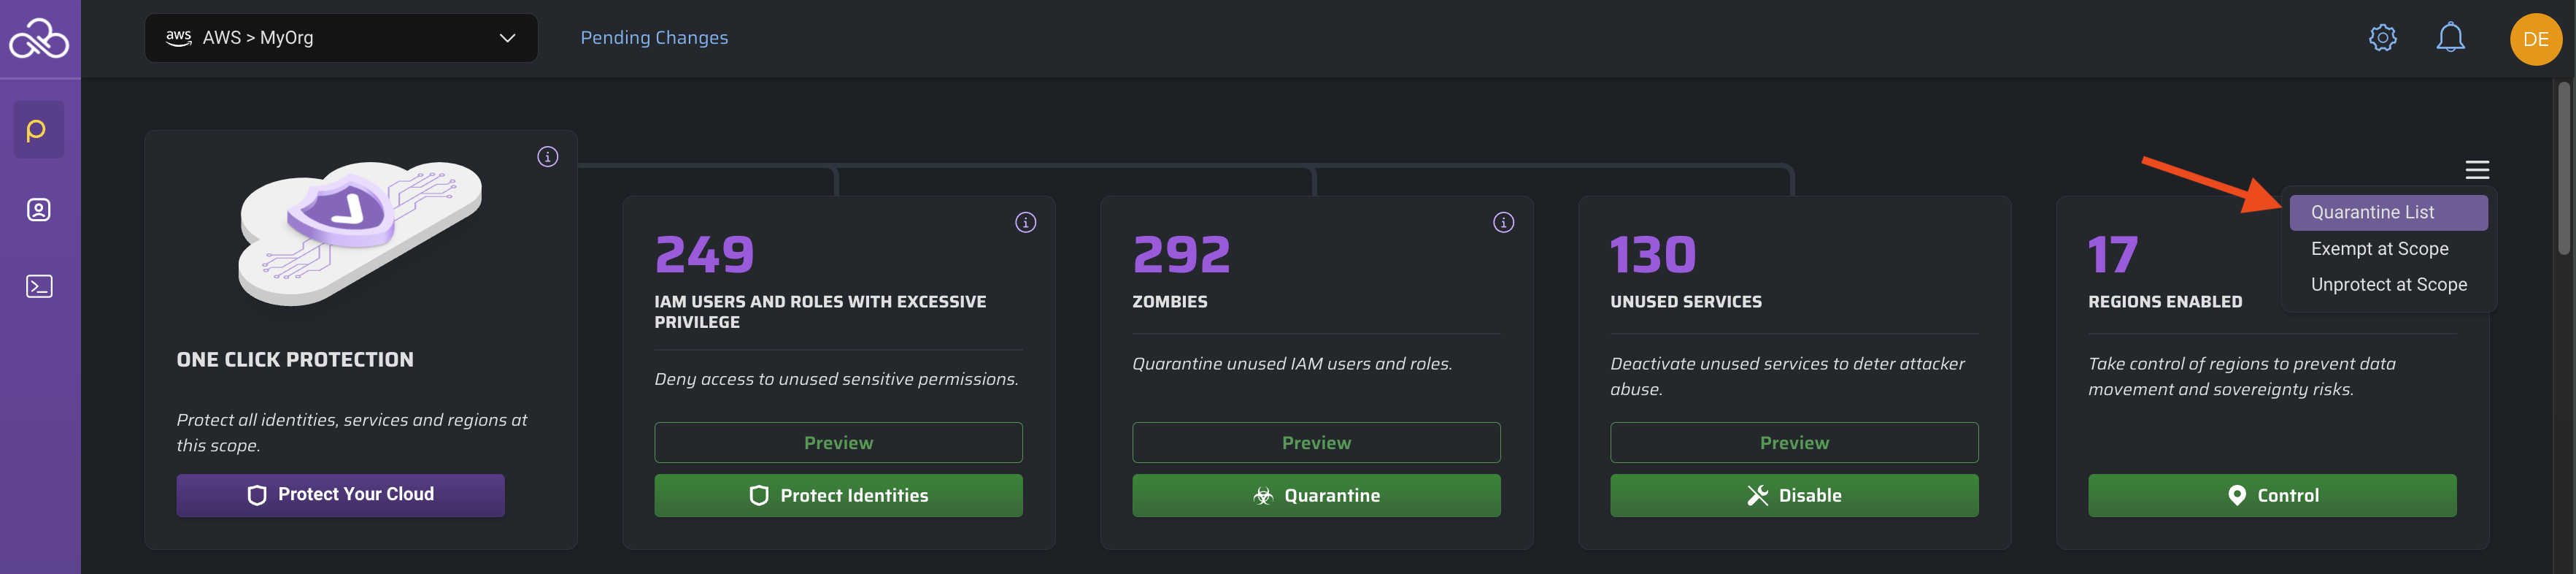Click Preview under Zombies
Viewport: 2576px width, 574px height.
1315,443
